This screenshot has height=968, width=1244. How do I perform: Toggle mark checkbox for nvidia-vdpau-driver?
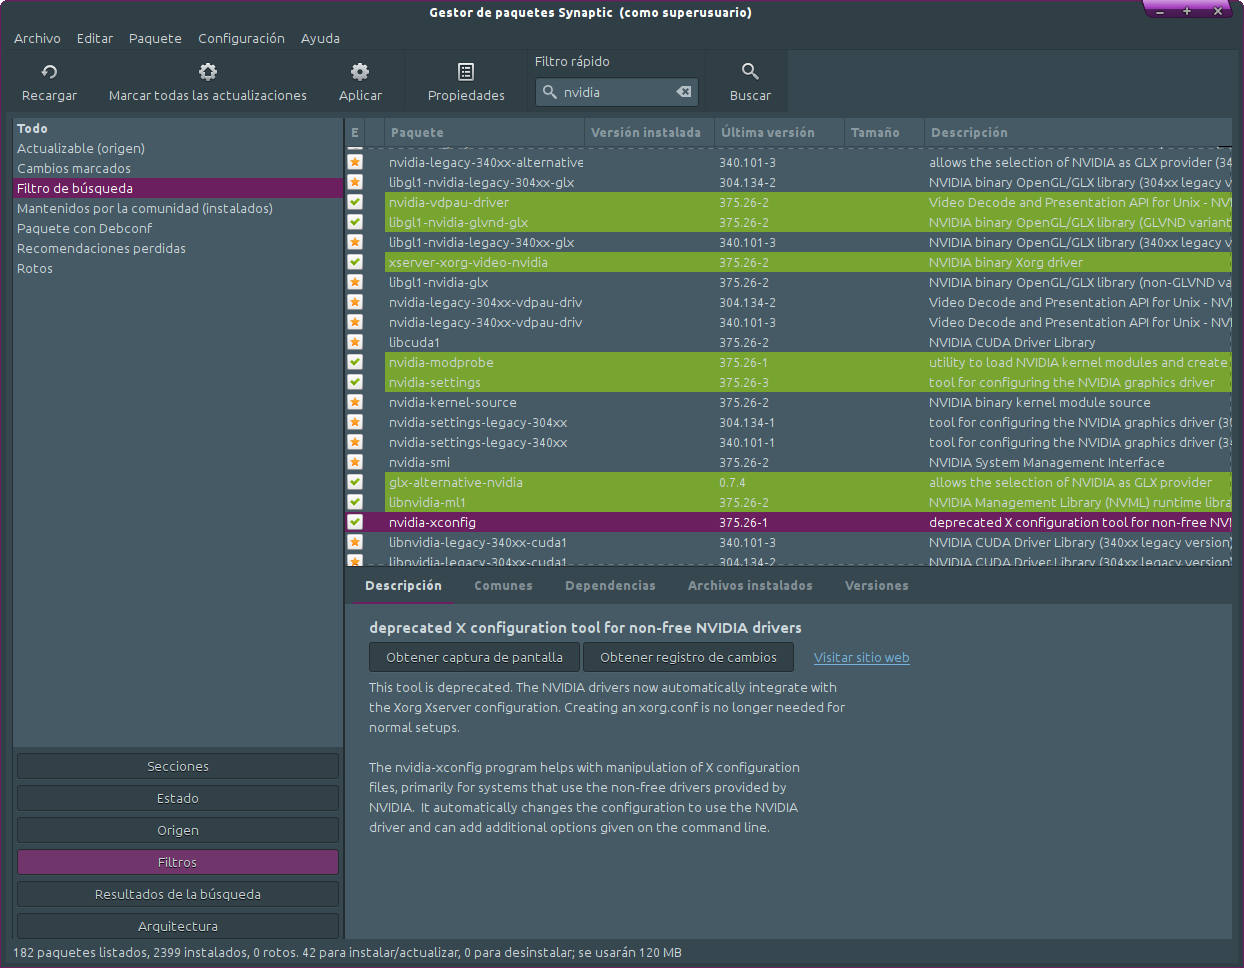pyautogui.click(x=355, y=202)
